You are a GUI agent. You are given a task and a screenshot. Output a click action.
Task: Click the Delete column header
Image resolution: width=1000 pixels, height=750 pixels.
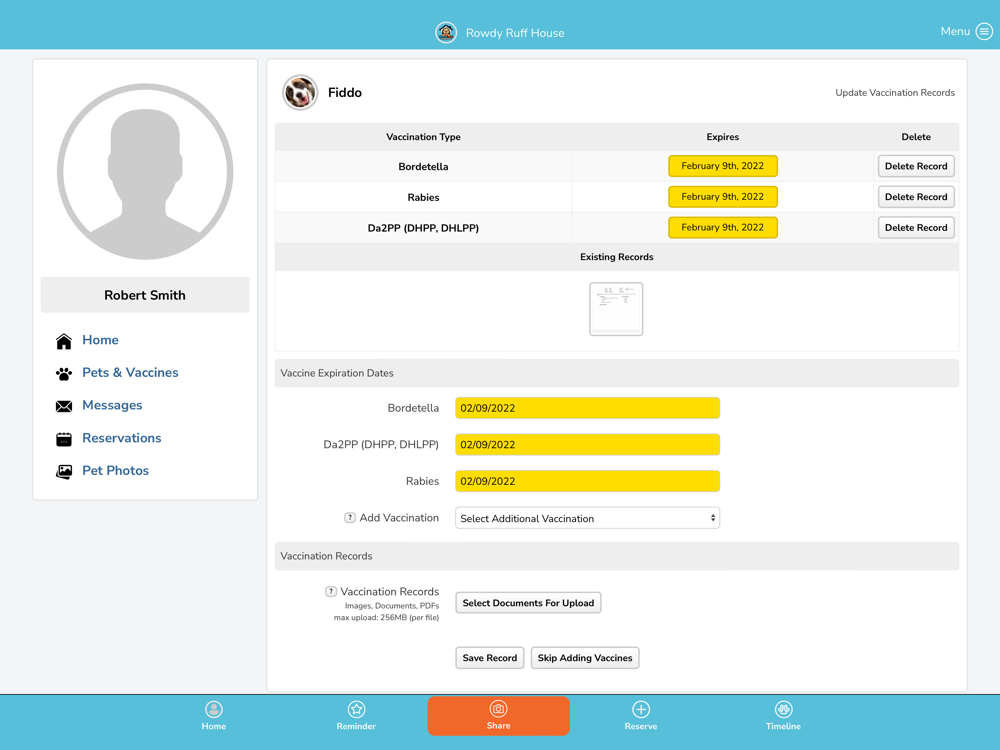pyautogui.click(x=916, y=136)
